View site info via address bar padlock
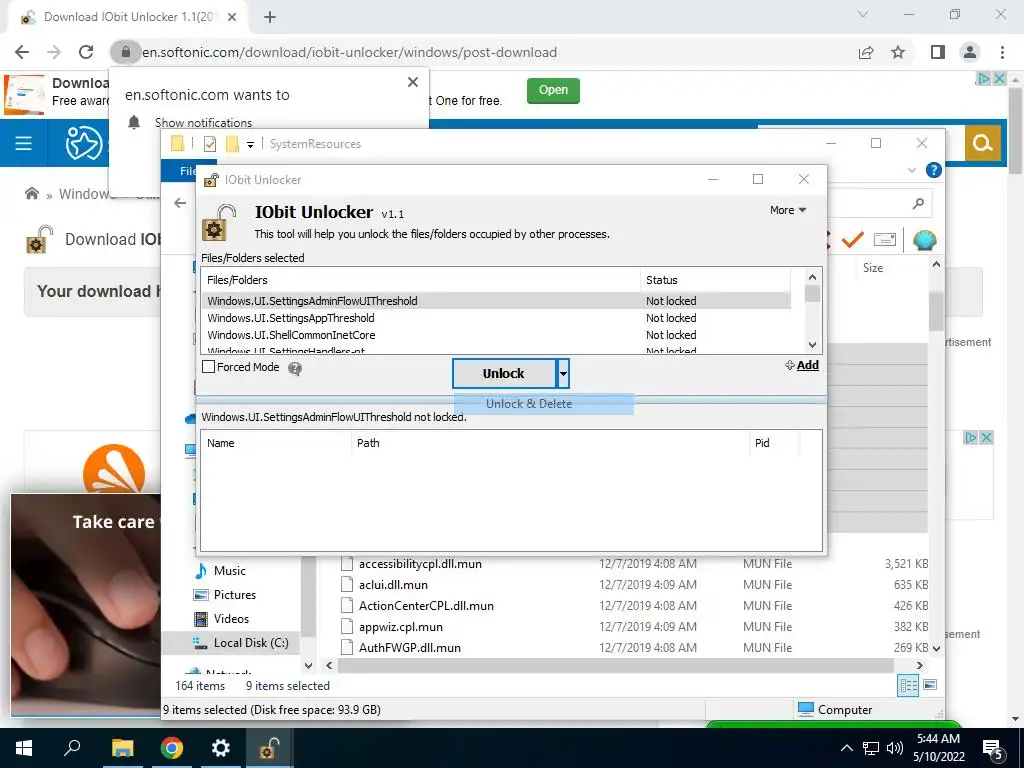1024x768 pixels. tap(126, 52)
